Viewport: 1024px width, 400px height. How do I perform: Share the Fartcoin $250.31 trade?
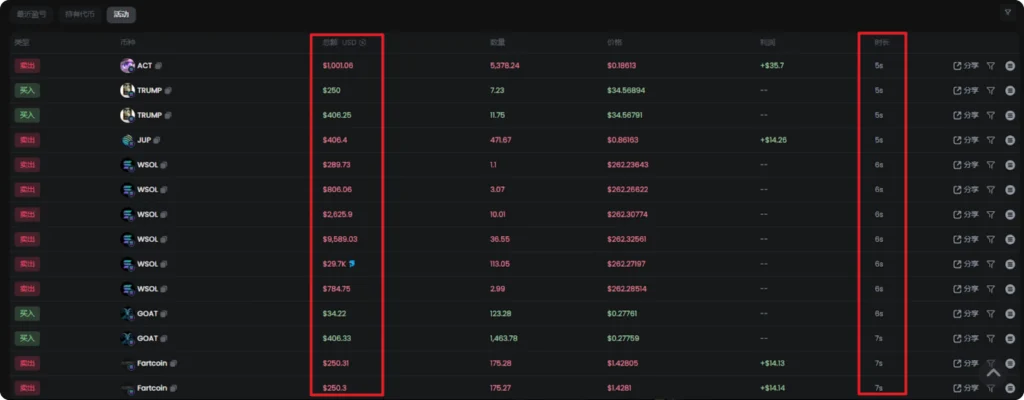[x=966, y=363]
